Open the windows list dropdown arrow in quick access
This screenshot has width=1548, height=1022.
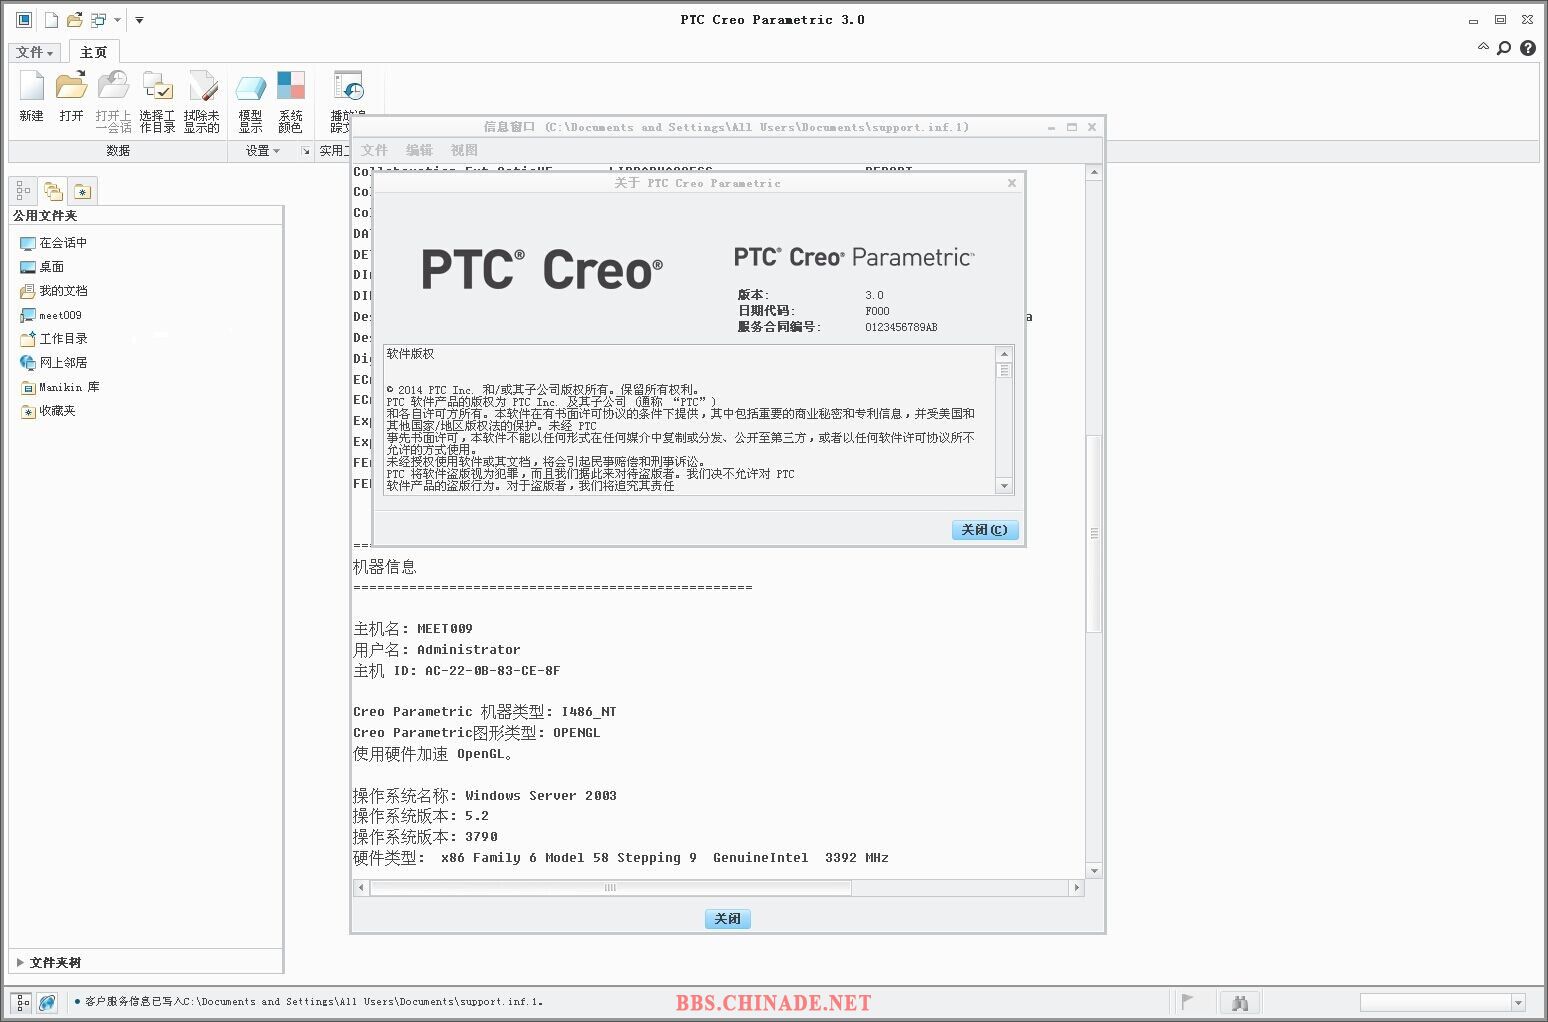tap(117, 20)
